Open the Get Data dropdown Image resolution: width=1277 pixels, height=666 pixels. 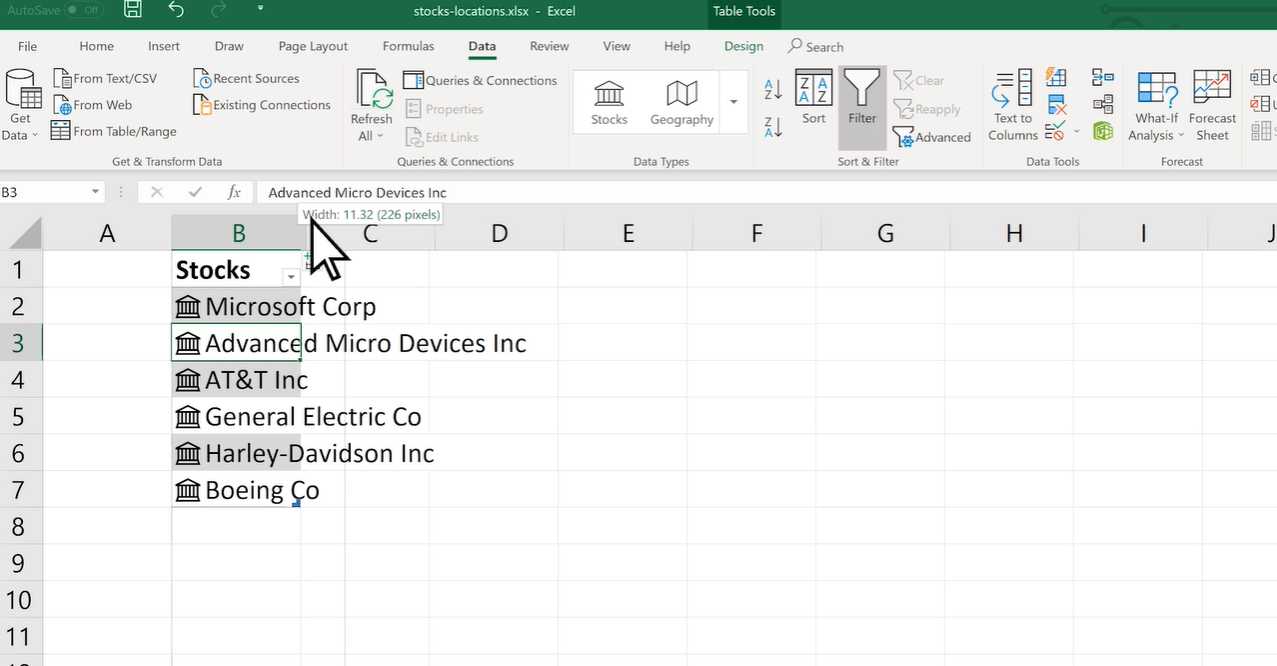click(x=20, y=106)
